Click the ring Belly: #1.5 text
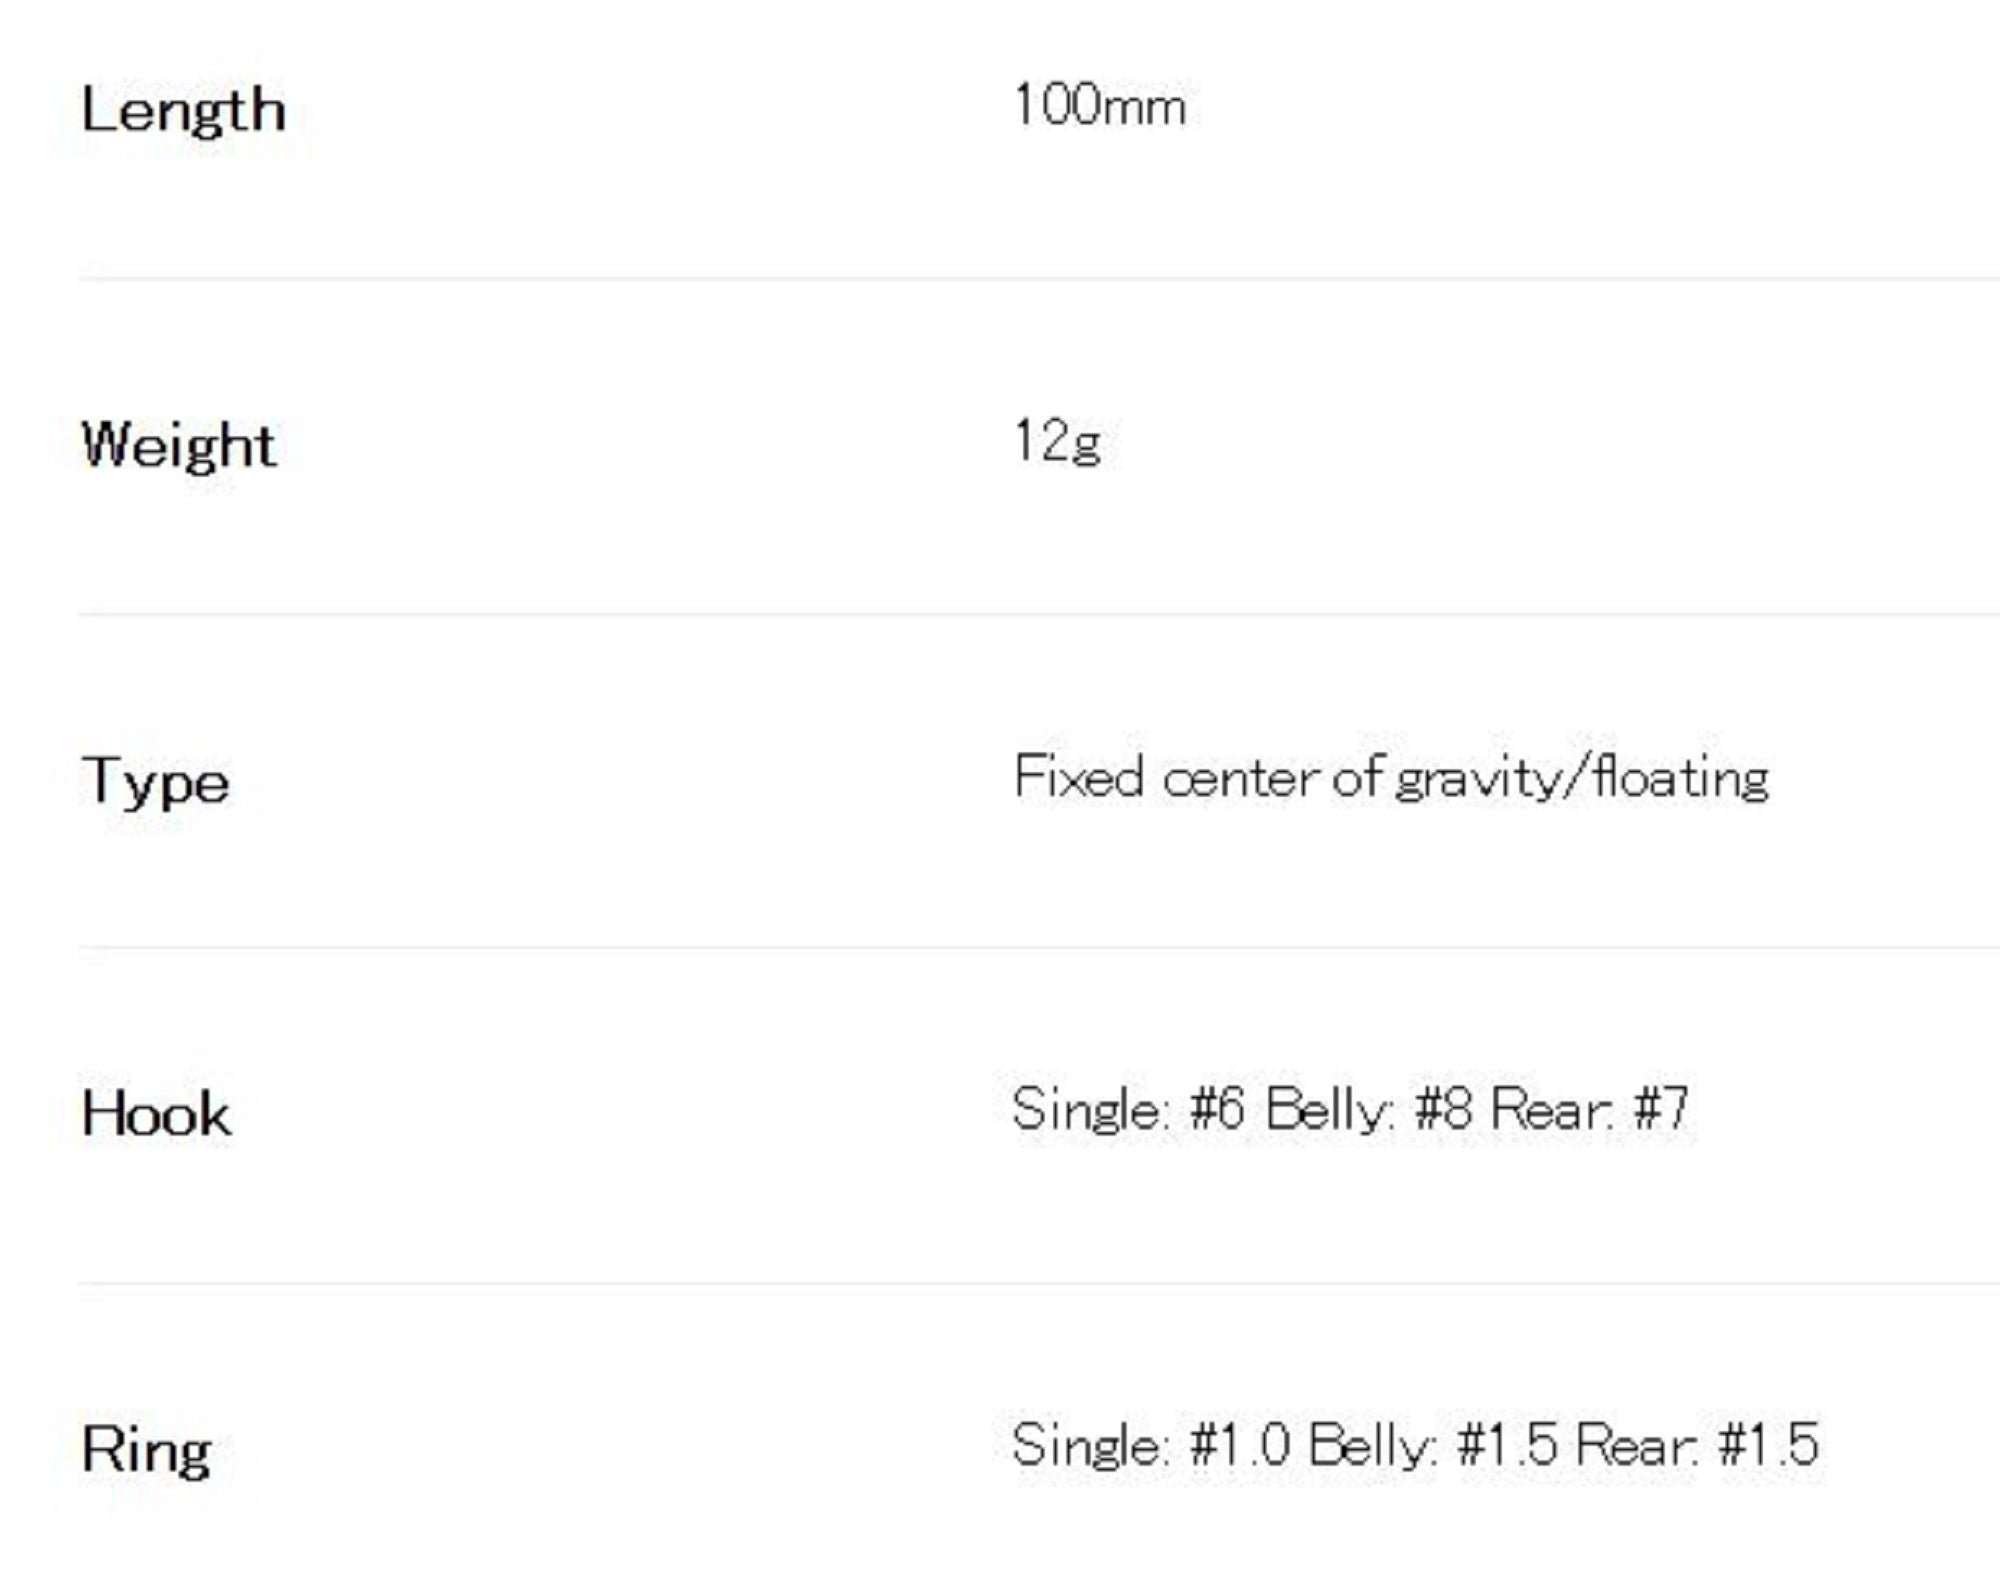Image resolution: width=2000 pixels, height=1595 pixels. tap(1432, 1445)
